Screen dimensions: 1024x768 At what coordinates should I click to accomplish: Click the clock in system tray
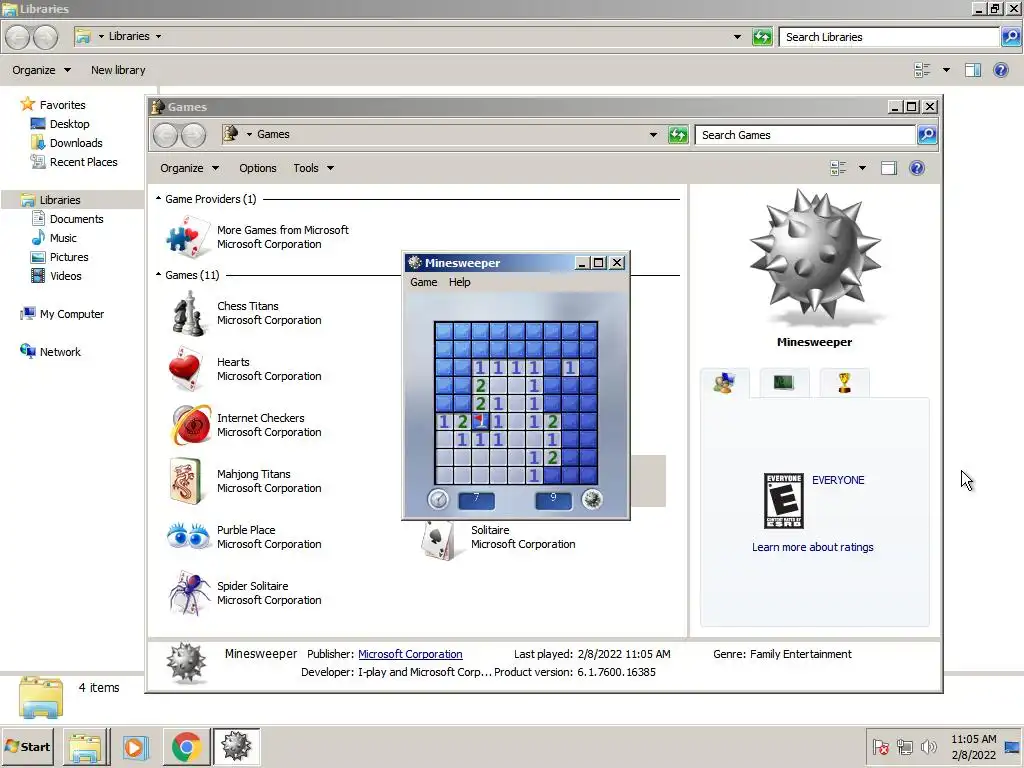pyautogui.click(x=973, y=746)
